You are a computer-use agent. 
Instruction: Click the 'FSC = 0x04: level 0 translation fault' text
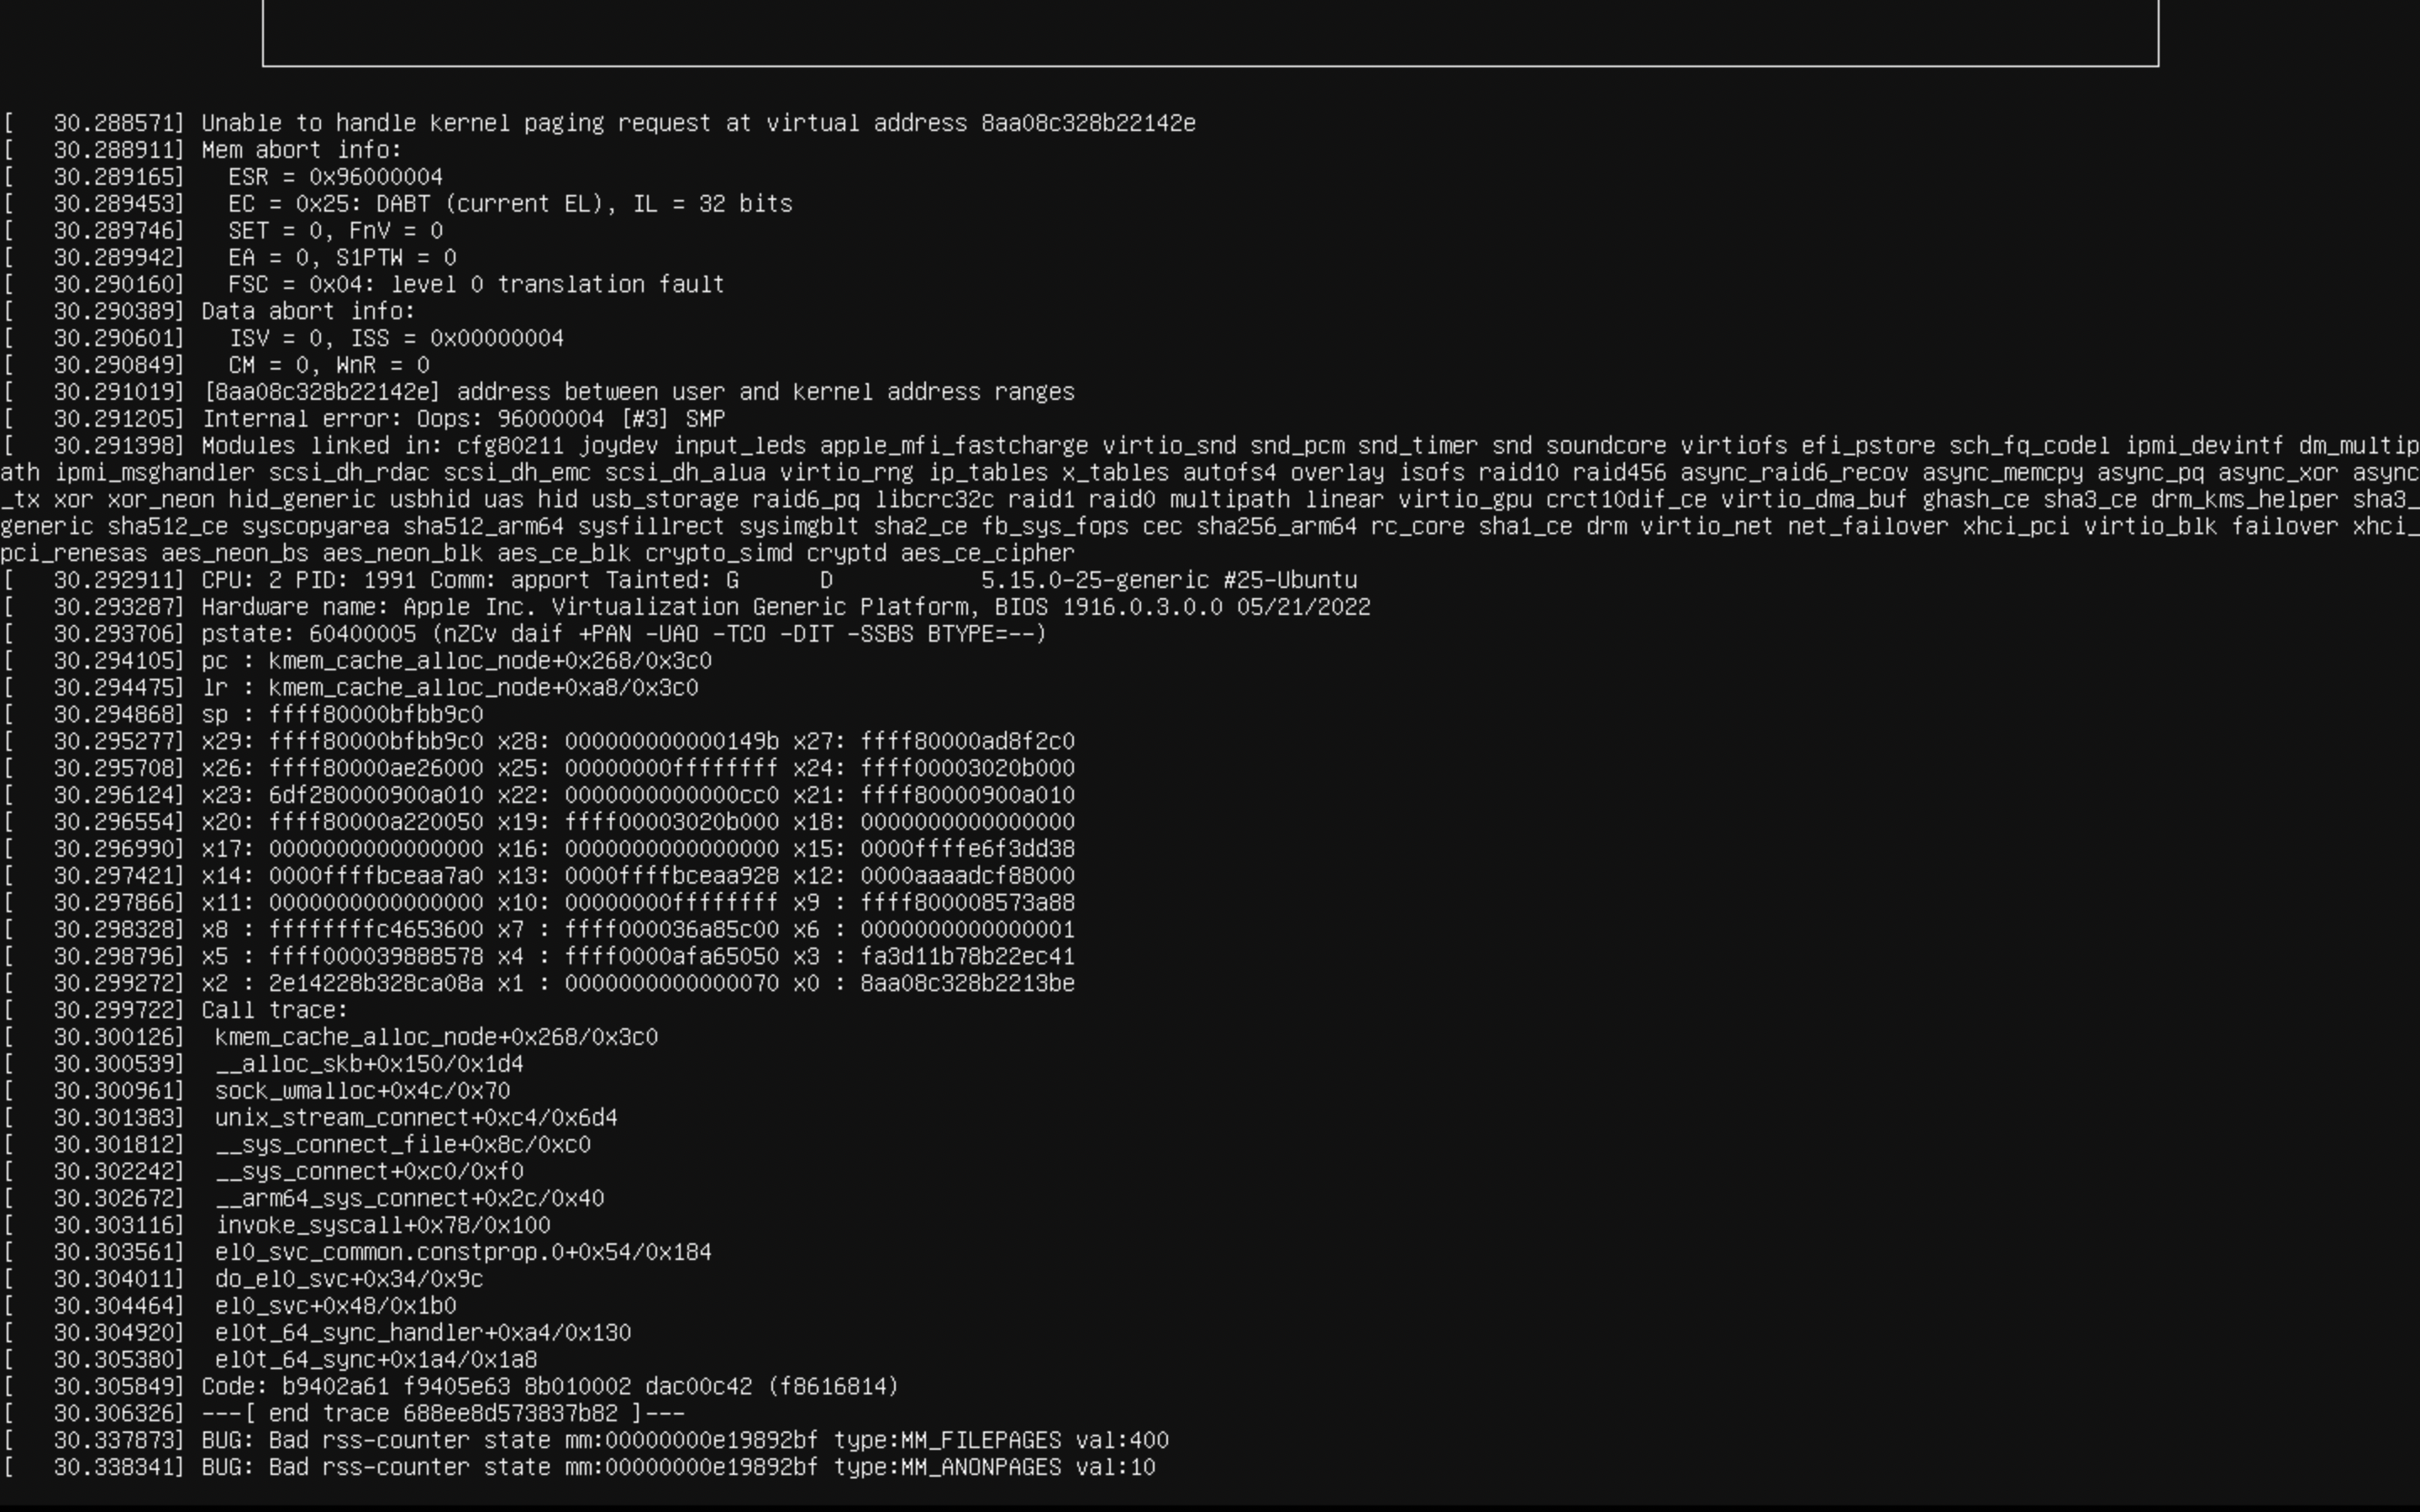pyautogui.click(x=476, y=285)
